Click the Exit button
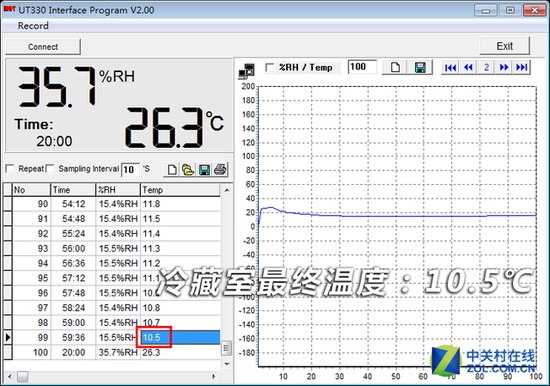The width and height of the screenshot is (550, 386). (x=504, y=46)
